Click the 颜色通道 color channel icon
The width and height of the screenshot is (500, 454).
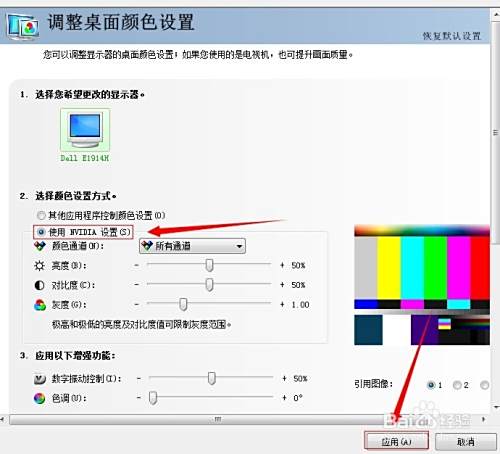tap(40, 246)
